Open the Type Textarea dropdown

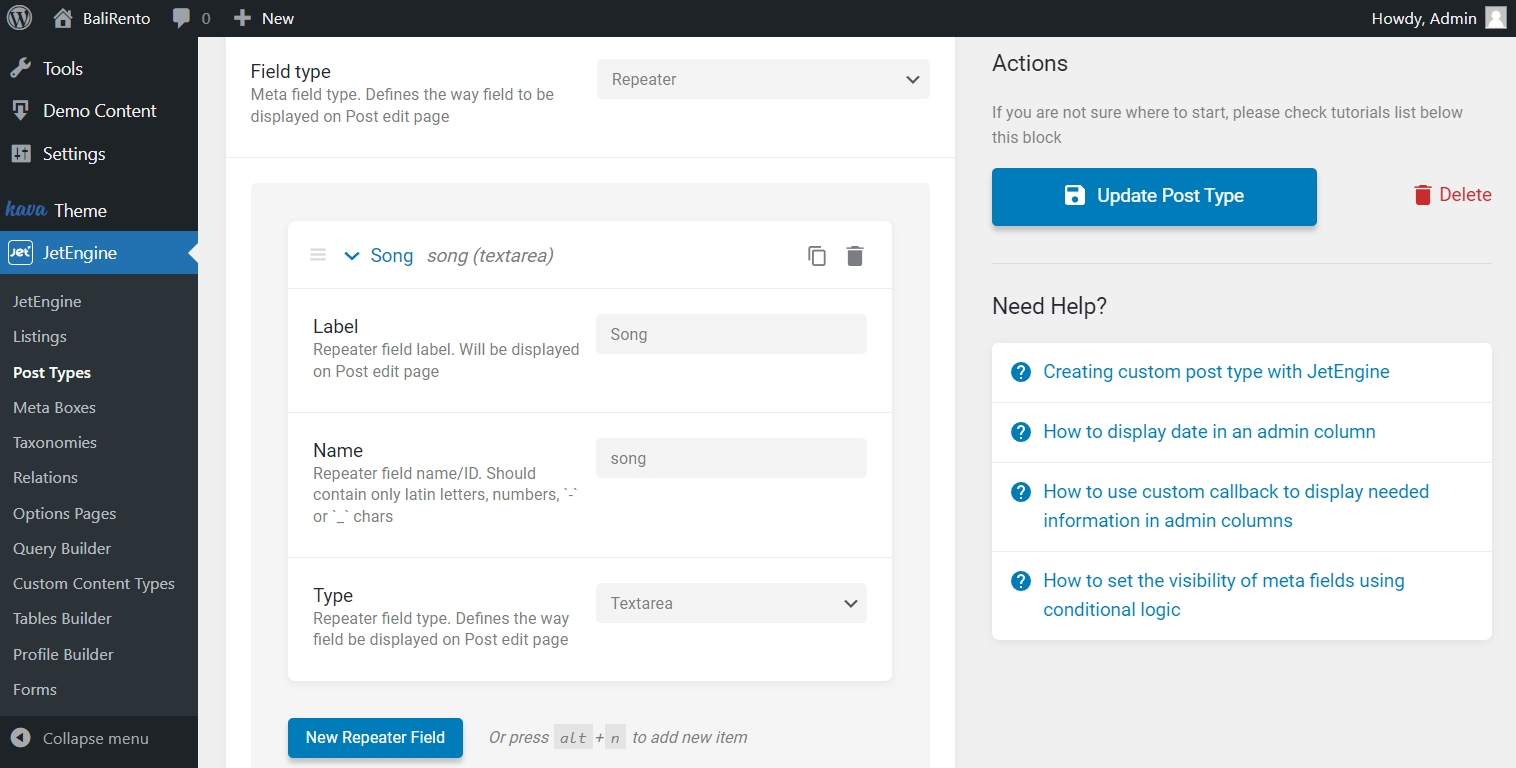[731, 603]
